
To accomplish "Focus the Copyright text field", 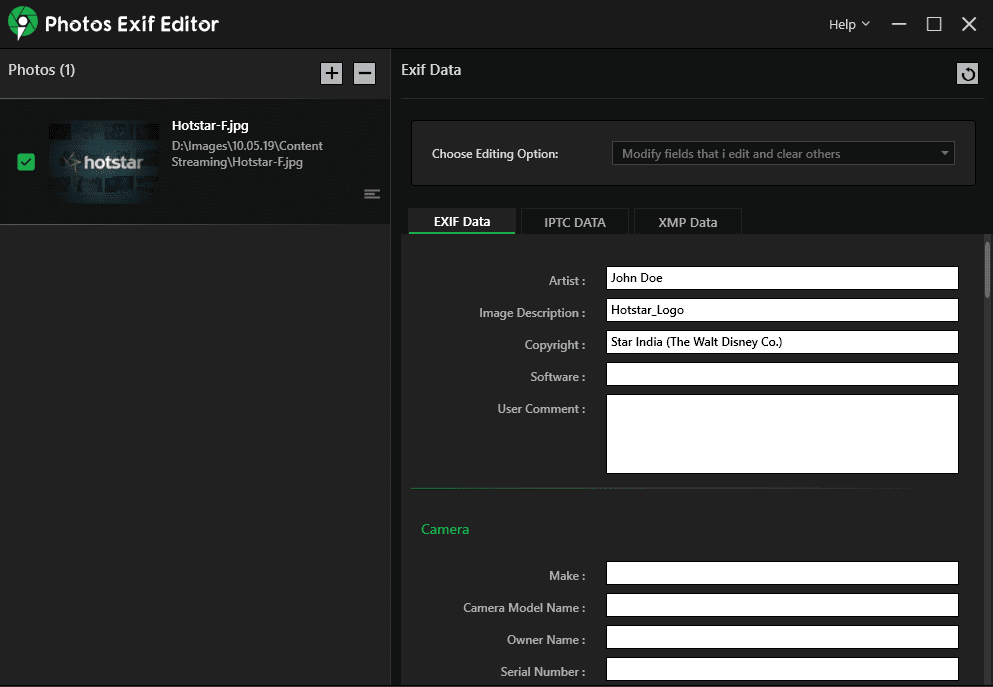I will click(x=782, y=342).
